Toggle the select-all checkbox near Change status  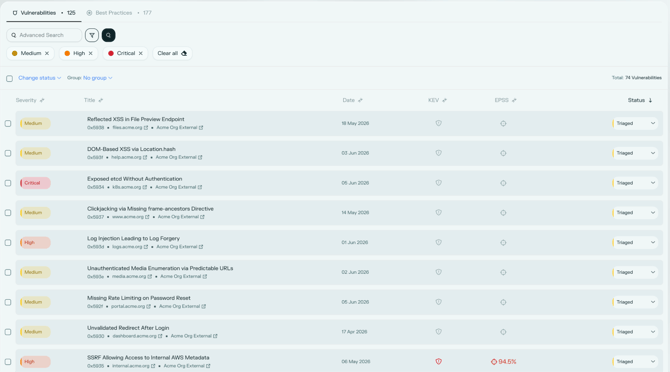pyautogui.click(x=9, y=79)
